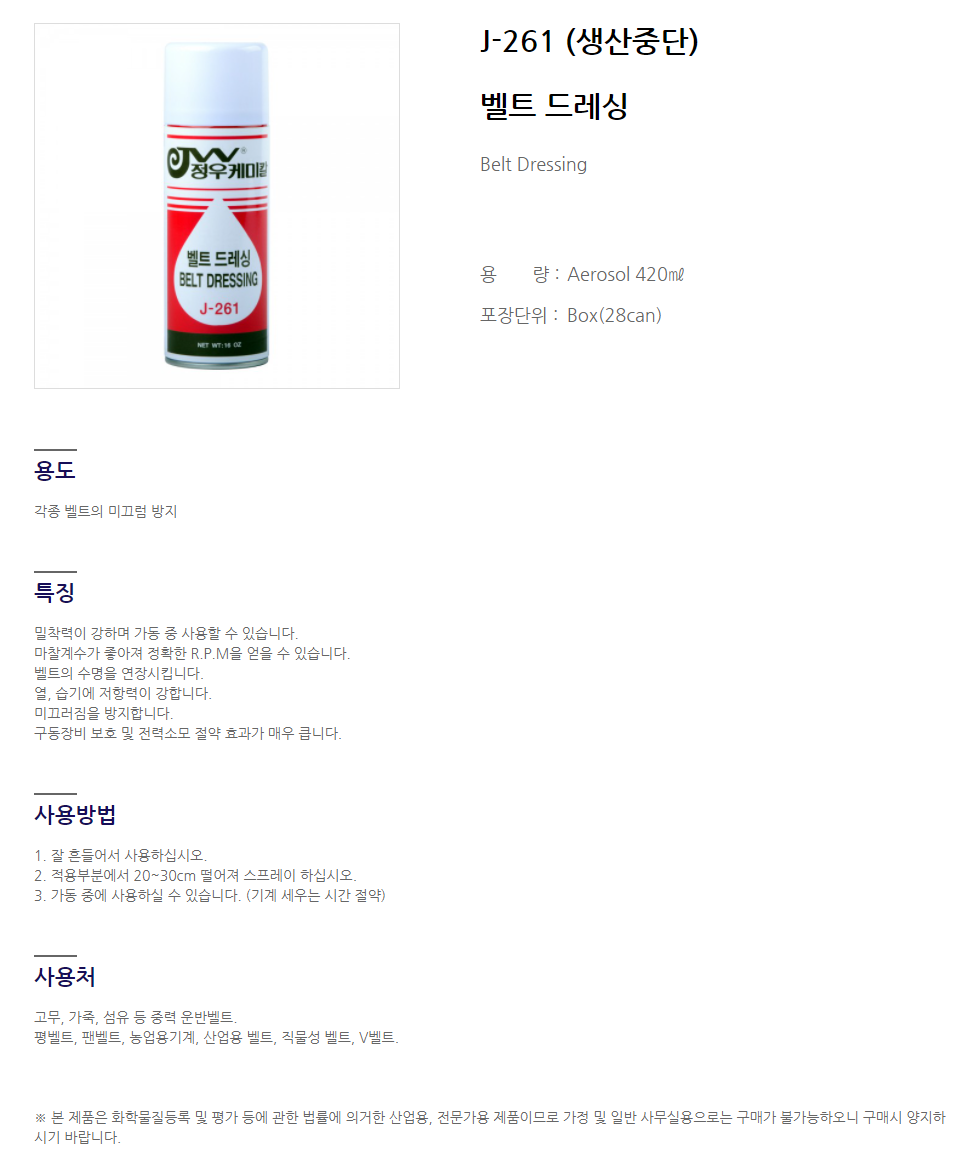The height and width of the screenshot is (1172, 967).
Task: Click the line mentioning R.P.M
Action: 192,653
